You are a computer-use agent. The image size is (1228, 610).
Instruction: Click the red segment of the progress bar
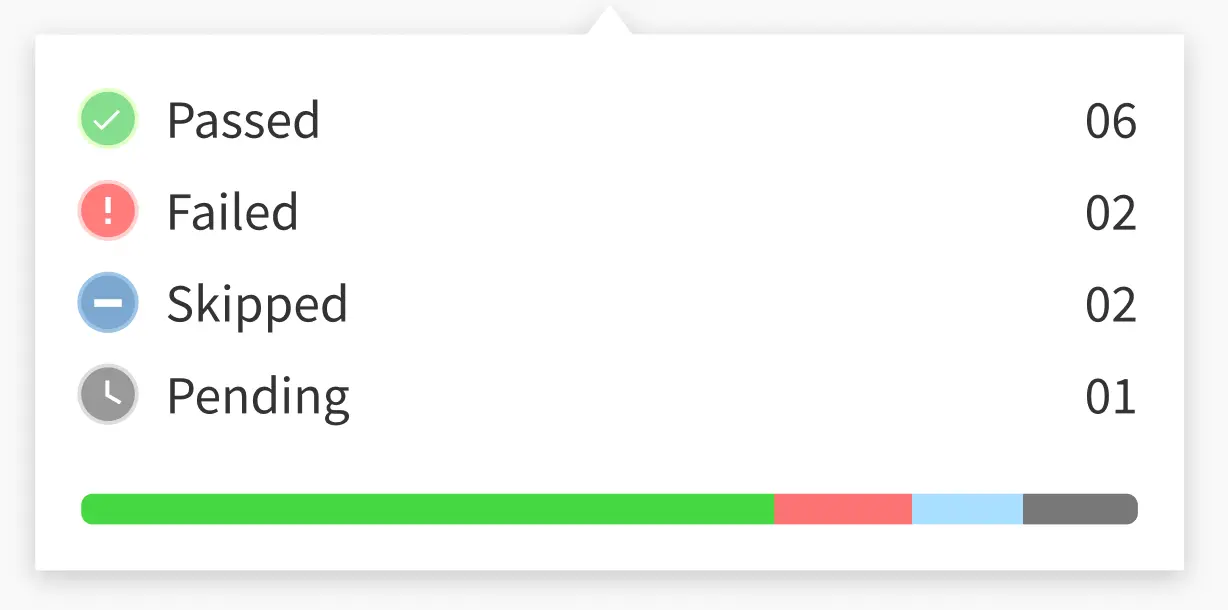[842, 509]
